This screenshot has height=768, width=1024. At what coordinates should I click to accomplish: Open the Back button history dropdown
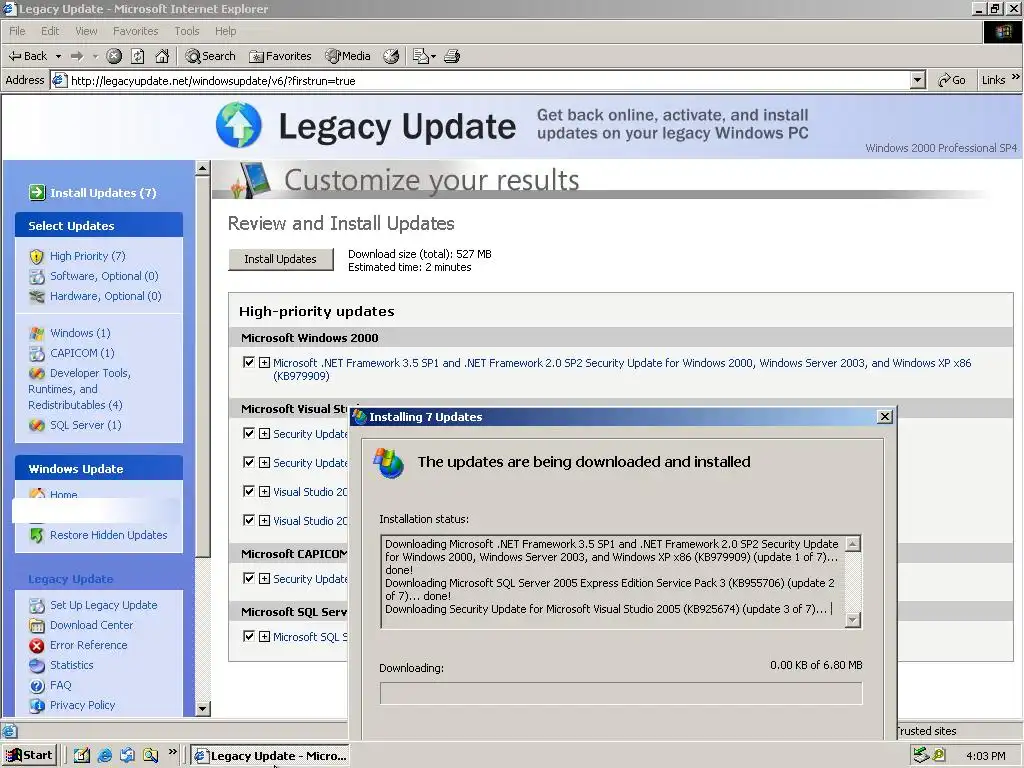coord(58,56)
